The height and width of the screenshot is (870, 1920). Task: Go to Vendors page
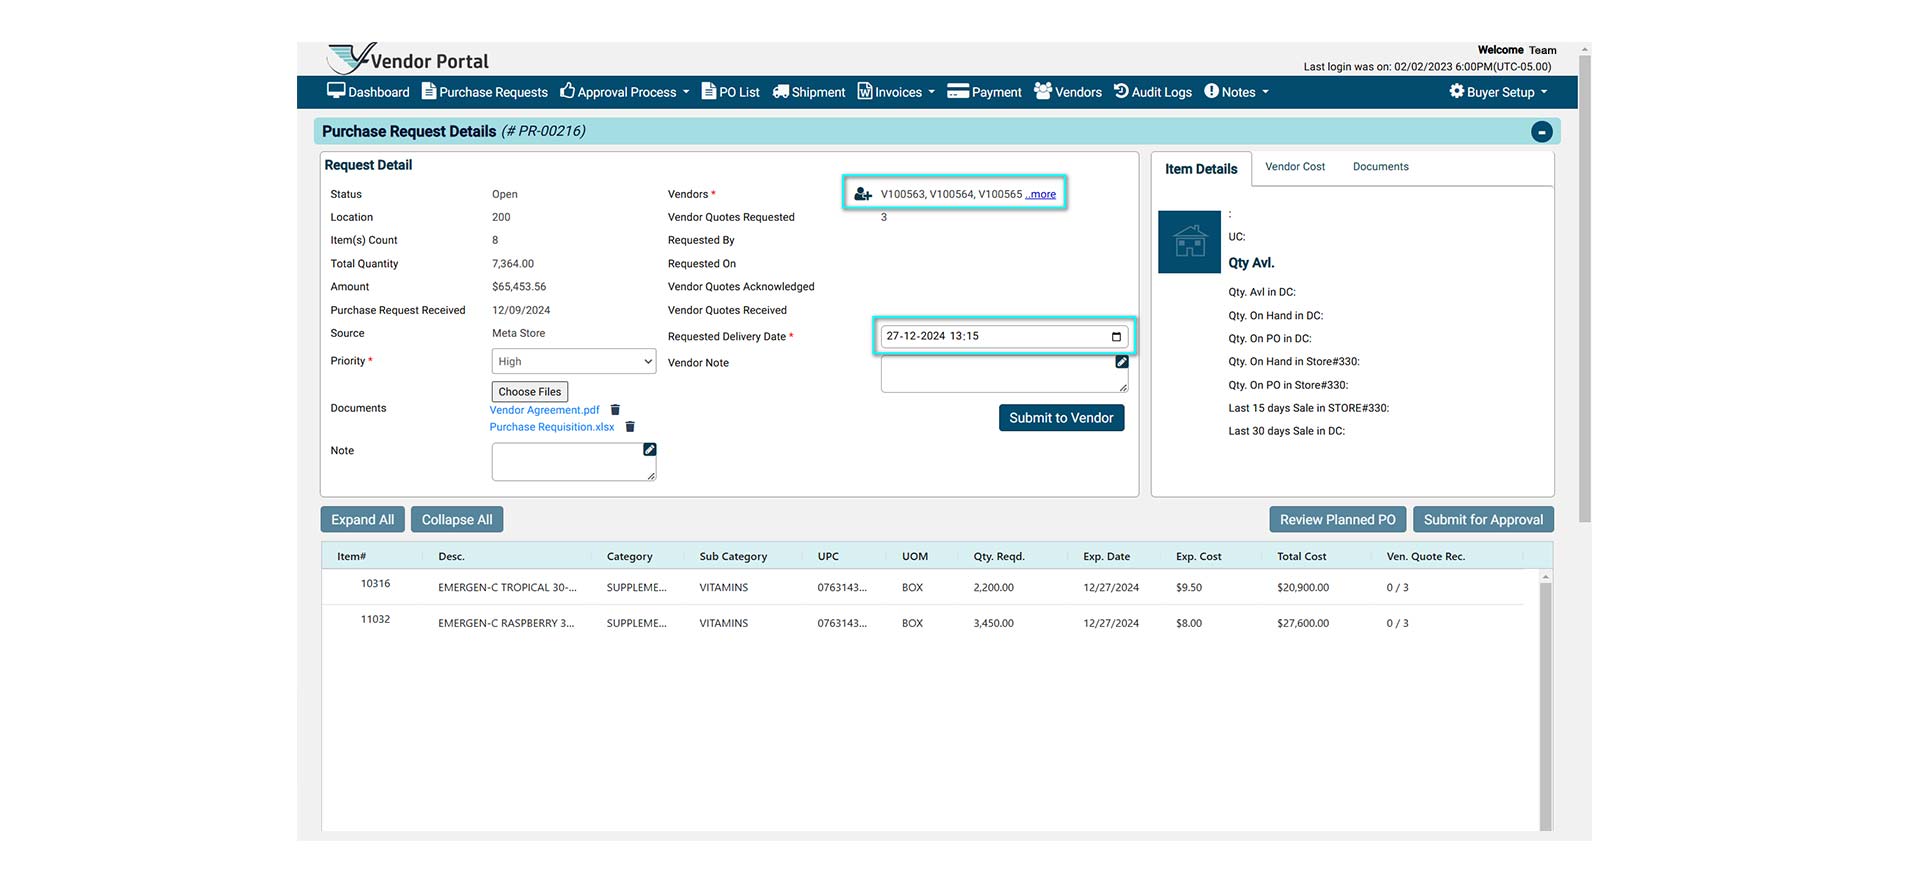click(1068, 92)
